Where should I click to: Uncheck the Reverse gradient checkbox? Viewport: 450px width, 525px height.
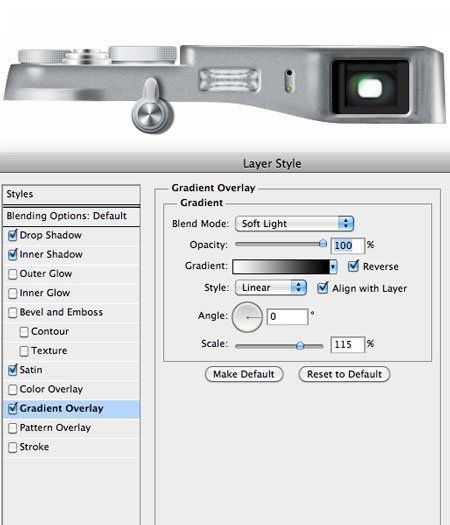(x=353, y=266)
